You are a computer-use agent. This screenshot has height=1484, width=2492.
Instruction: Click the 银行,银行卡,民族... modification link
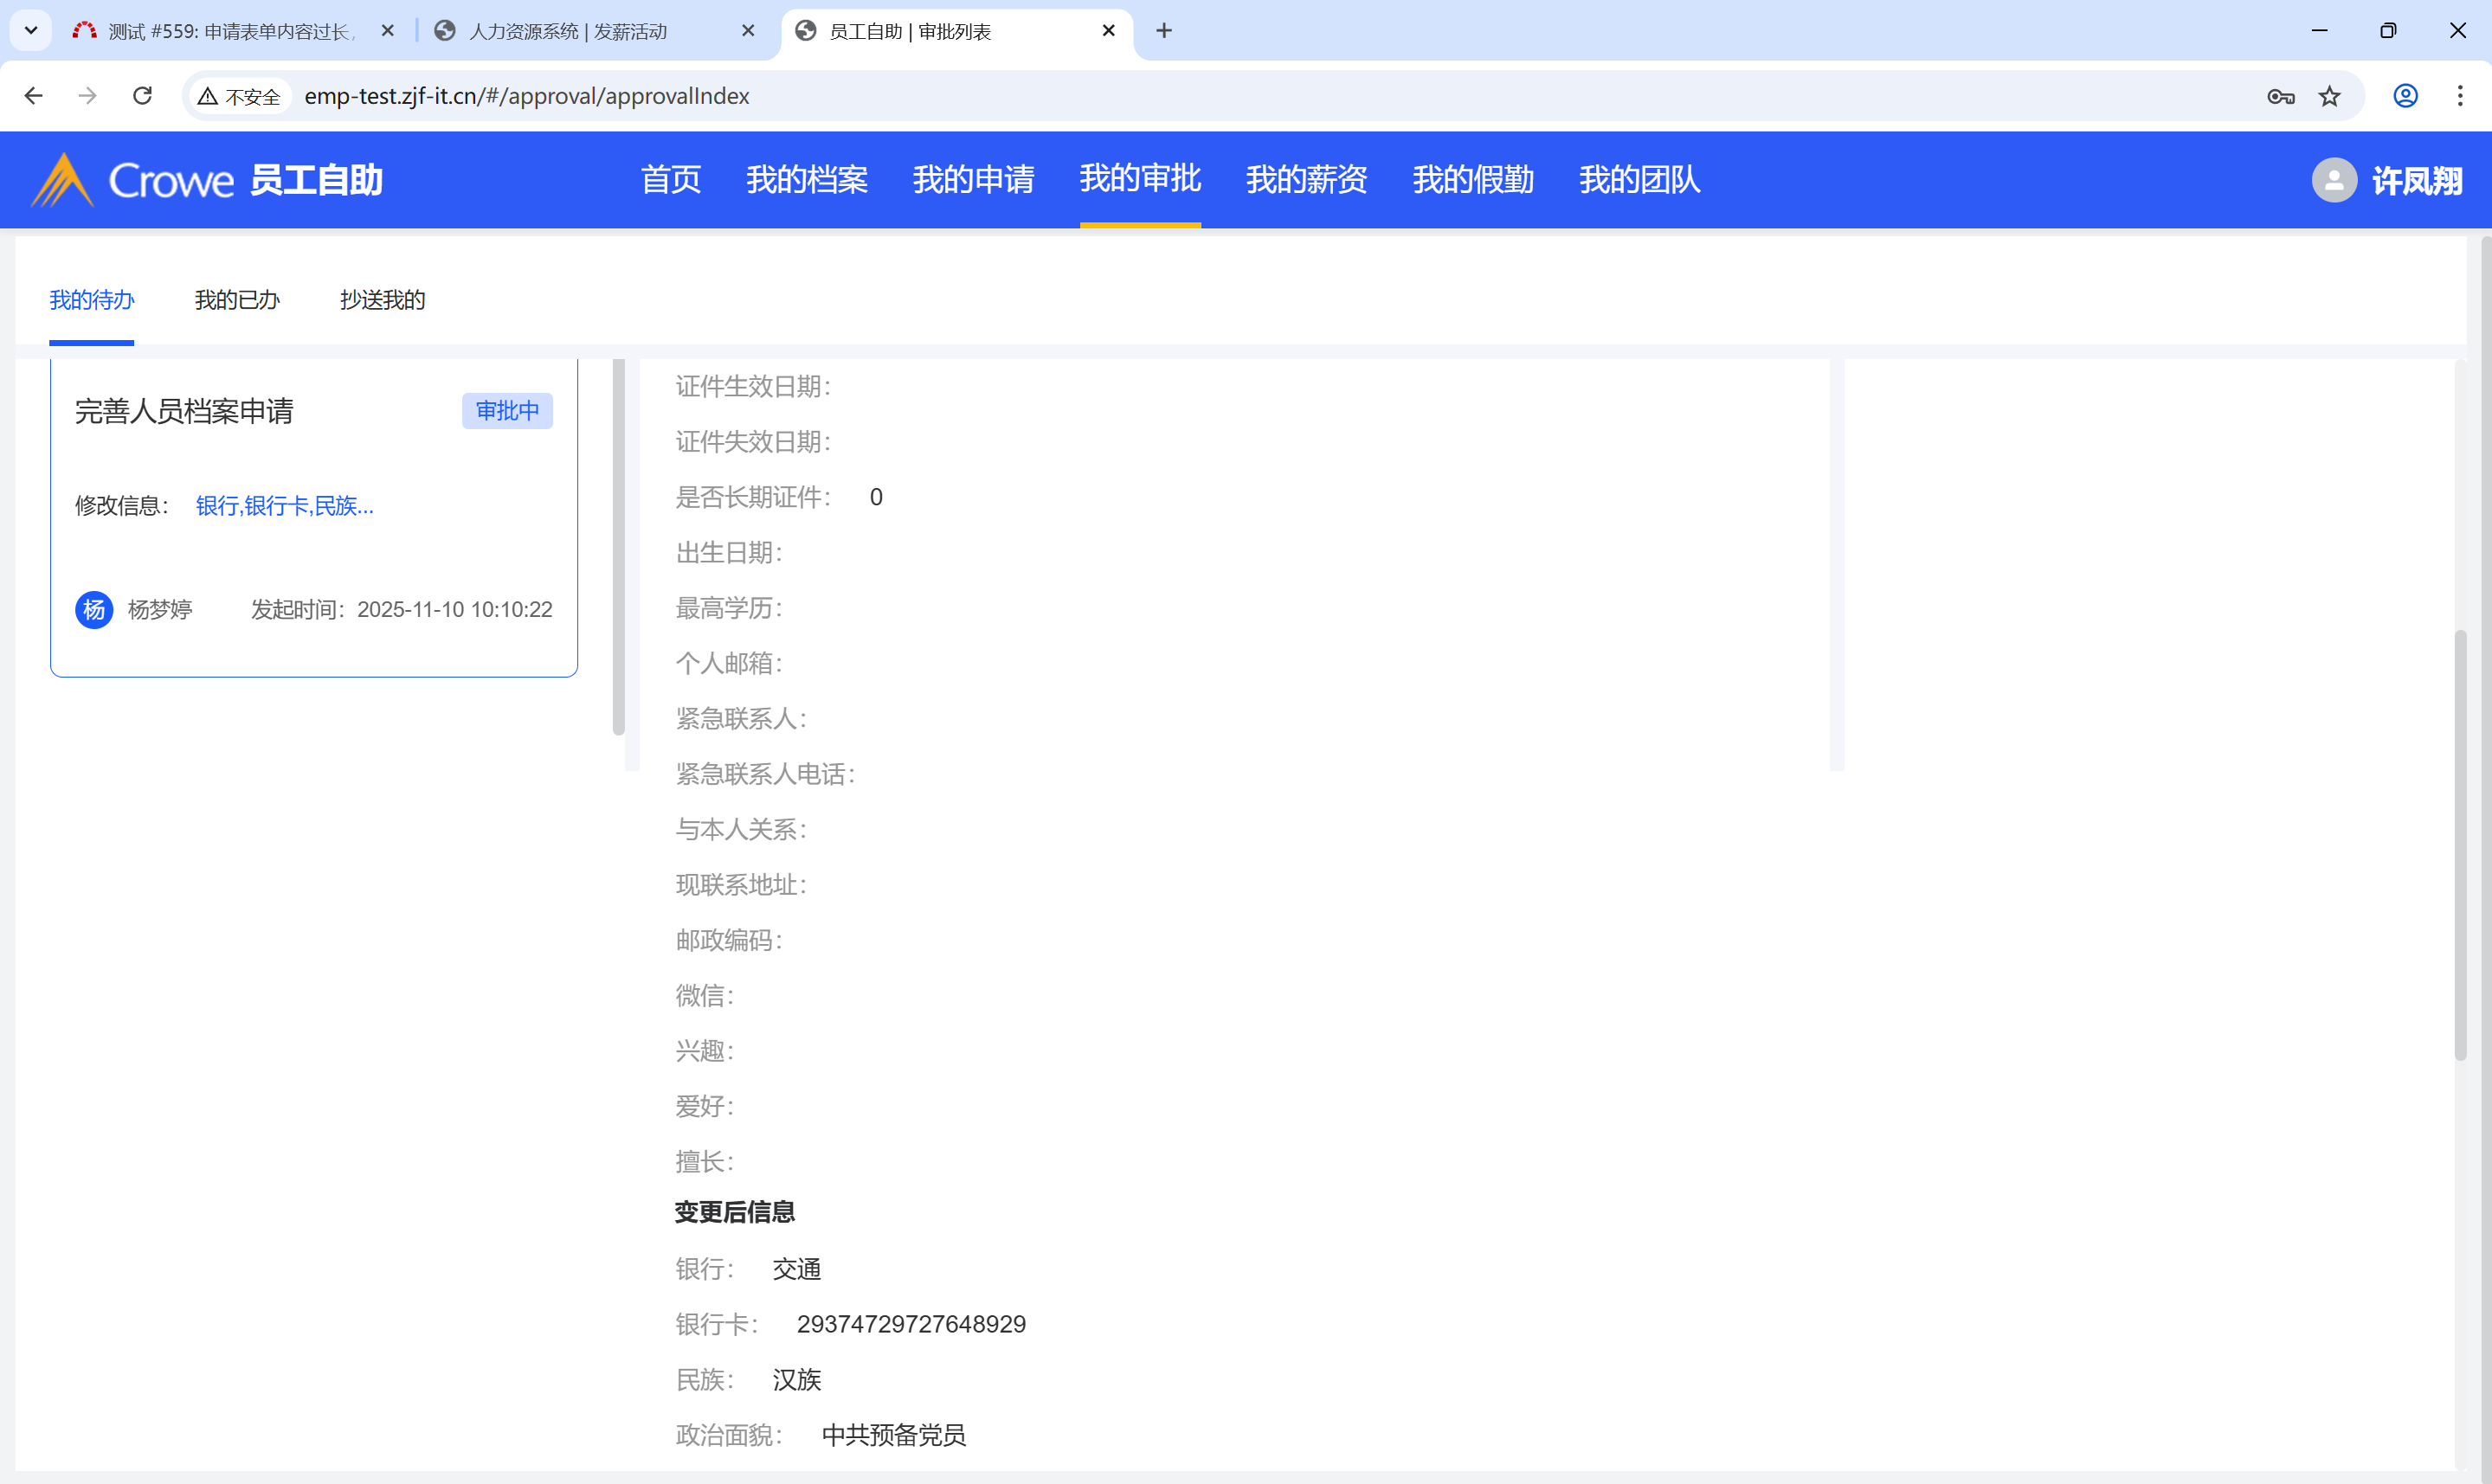[x=284, y=506]
